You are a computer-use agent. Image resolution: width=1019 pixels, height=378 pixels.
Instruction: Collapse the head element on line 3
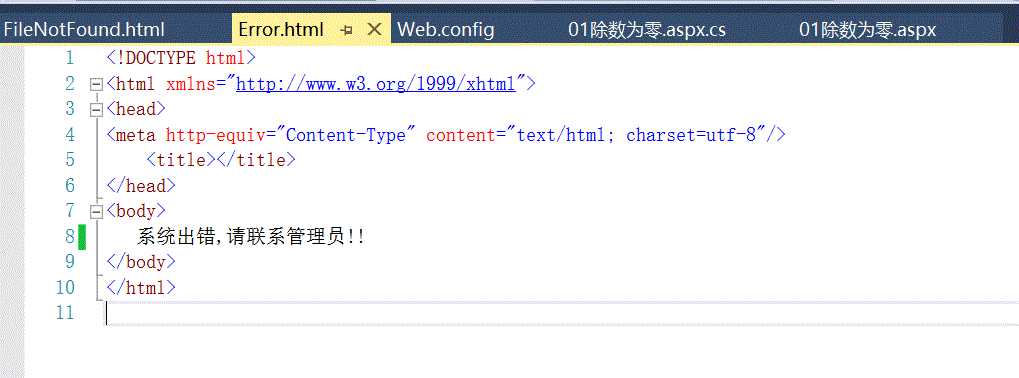97,110
